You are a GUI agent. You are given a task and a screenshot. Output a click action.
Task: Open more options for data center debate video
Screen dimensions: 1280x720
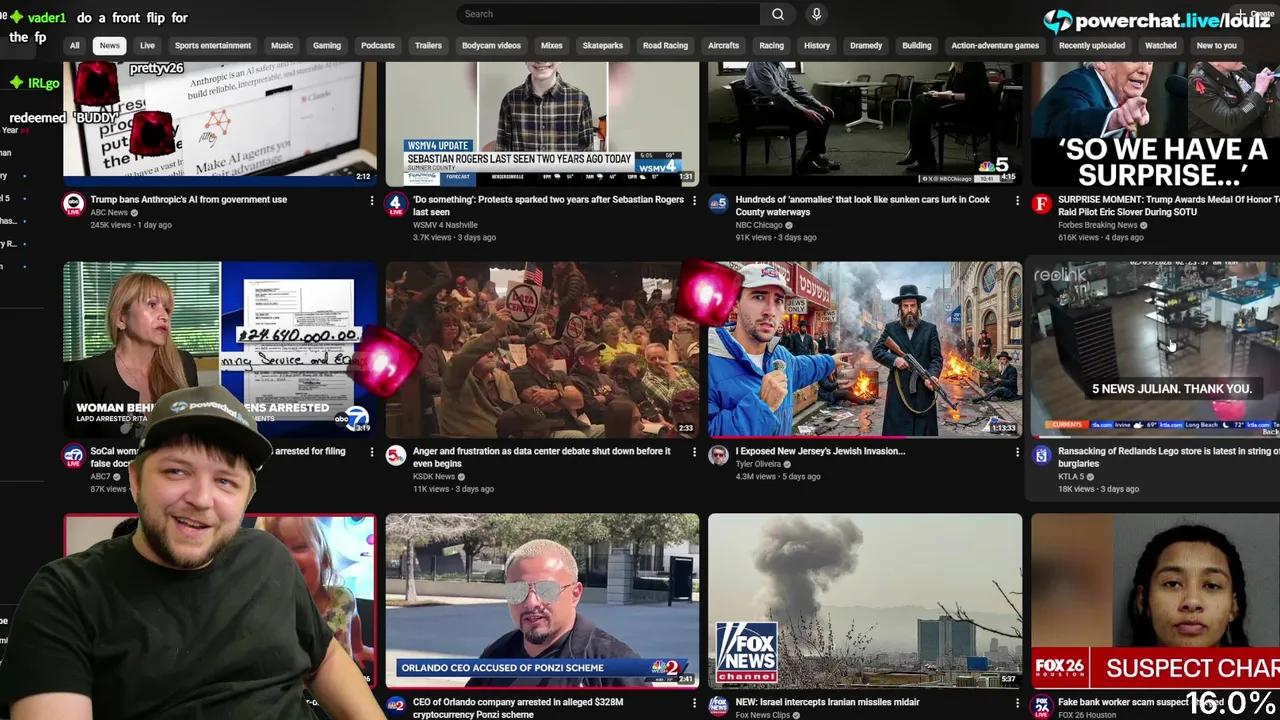tap(694, 452)
